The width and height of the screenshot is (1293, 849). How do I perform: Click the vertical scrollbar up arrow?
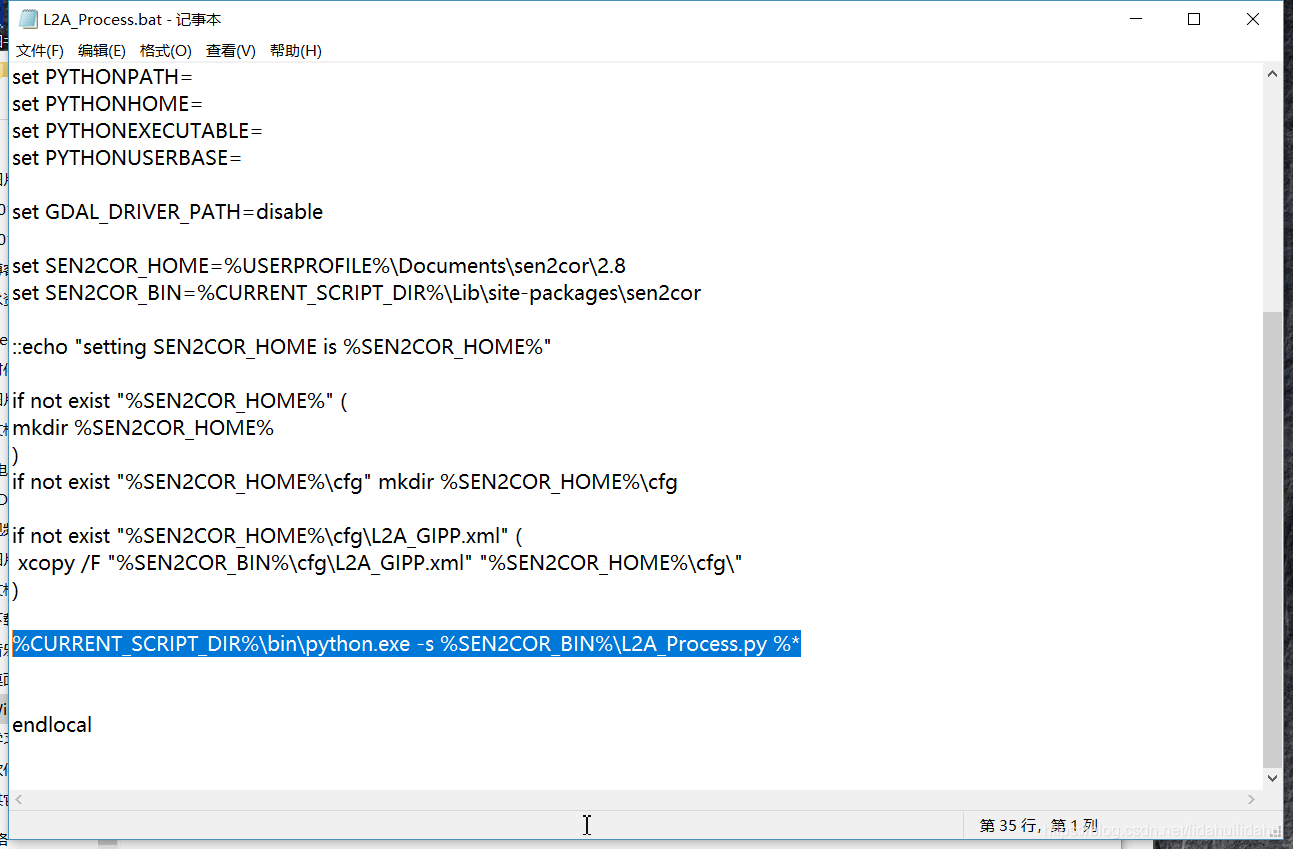coord(1272,74)
